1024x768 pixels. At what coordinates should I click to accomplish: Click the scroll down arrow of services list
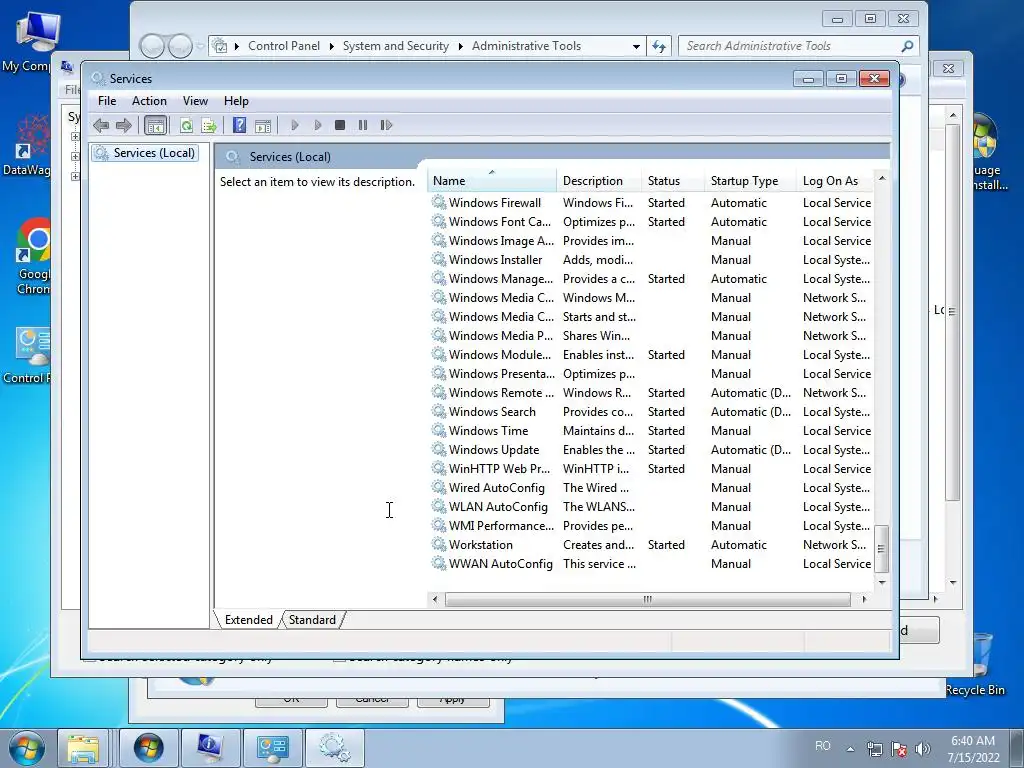(882, 582)
